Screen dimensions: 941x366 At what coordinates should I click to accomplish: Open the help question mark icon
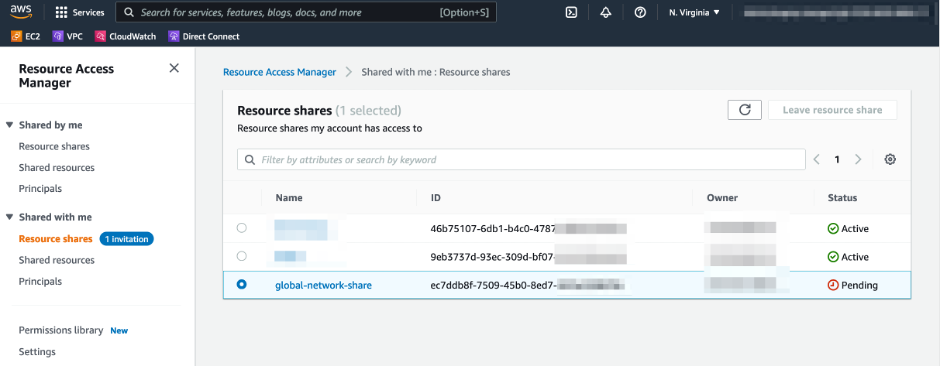coord(640,12)
